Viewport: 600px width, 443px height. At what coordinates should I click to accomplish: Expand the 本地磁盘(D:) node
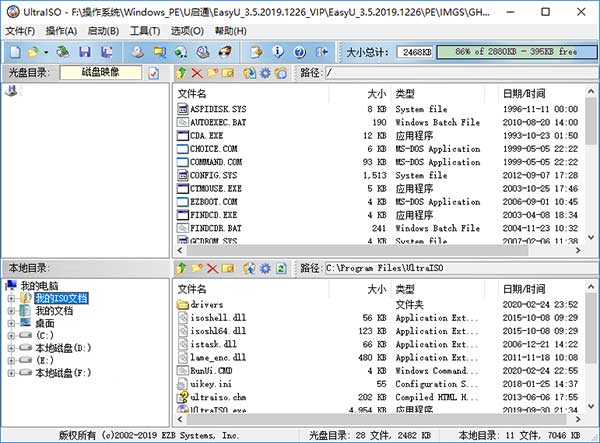[11, 348]
